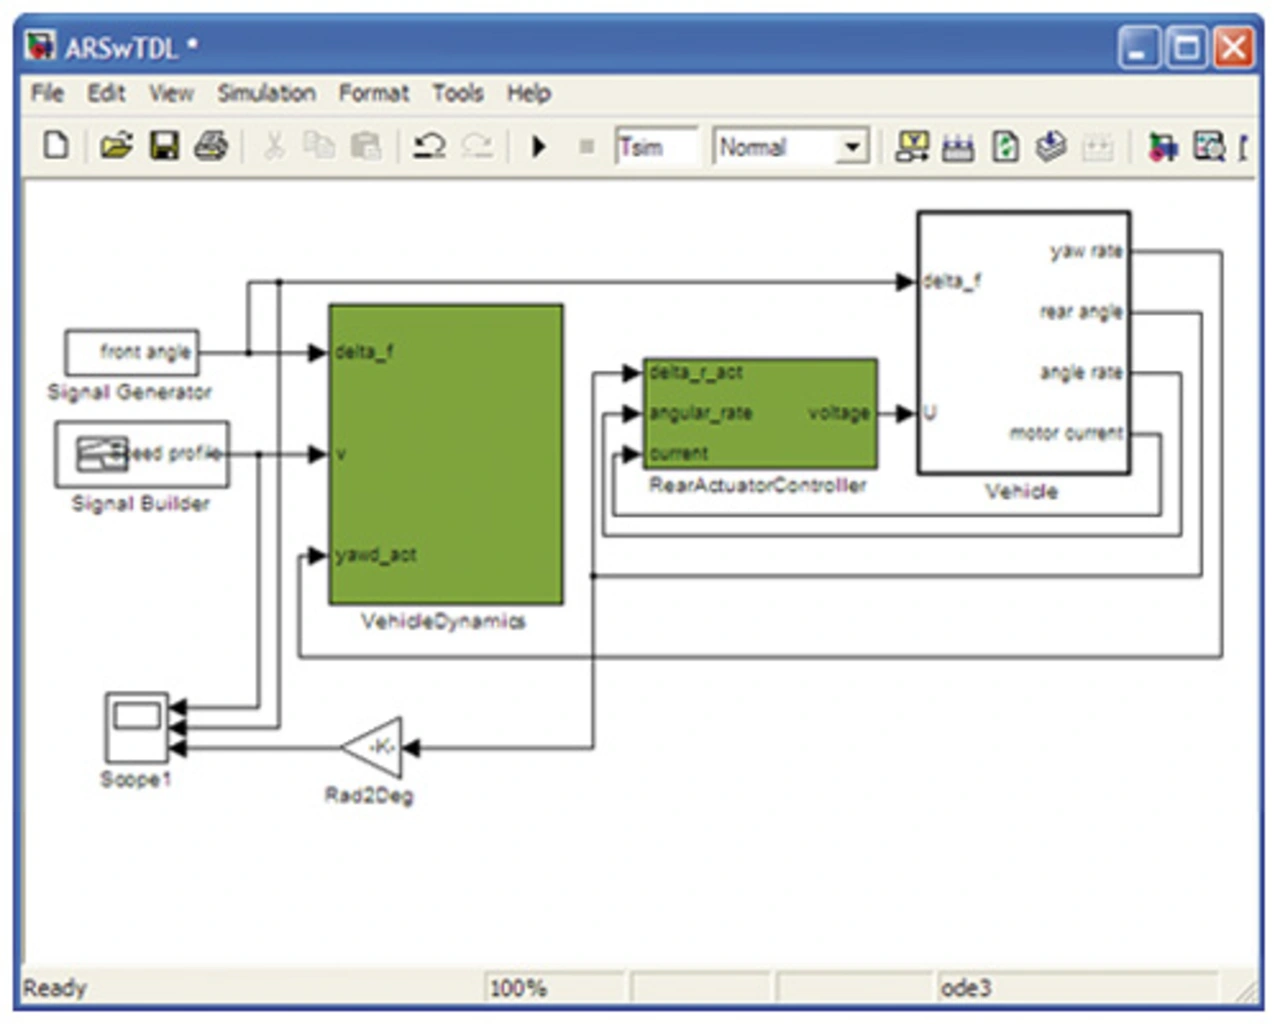
Task: Open the Simulation menu
Action: pos(266,93)
